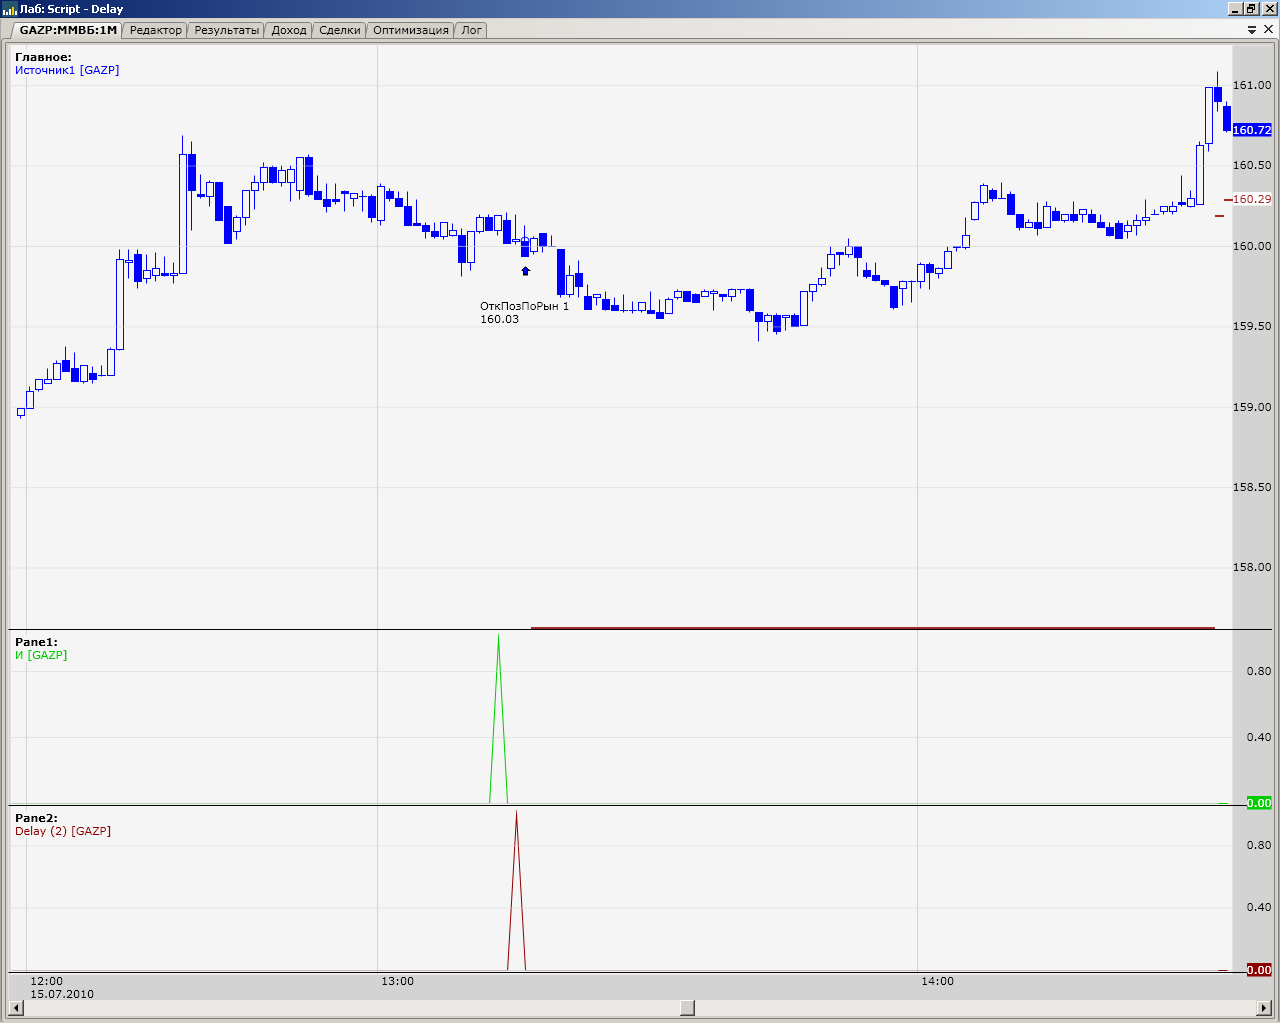Click the 160.00 price axis label

point(1252,246)
